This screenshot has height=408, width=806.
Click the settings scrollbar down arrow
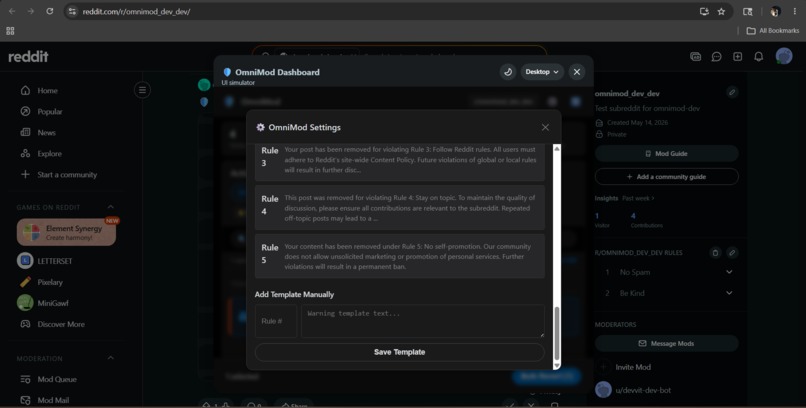557,365
